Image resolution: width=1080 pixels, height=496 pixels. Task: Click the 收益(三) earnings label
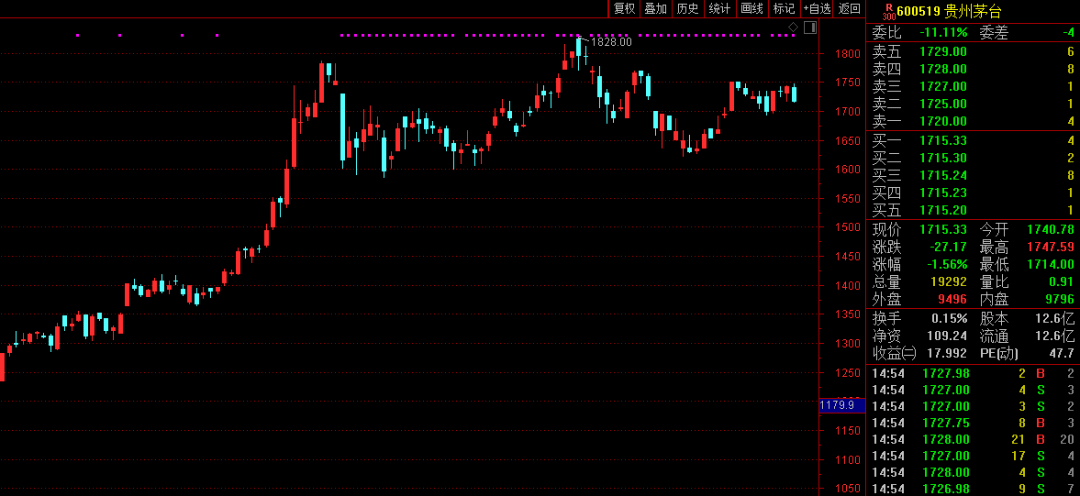[893, 353]
